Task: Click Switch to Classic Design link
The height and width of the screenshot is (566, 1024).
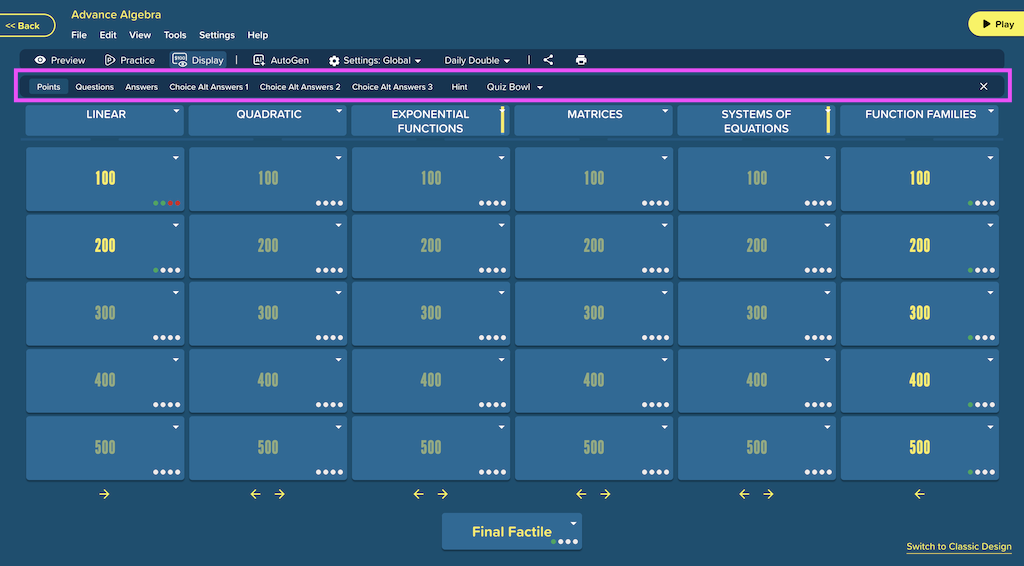Action: [x=959, y=546]
